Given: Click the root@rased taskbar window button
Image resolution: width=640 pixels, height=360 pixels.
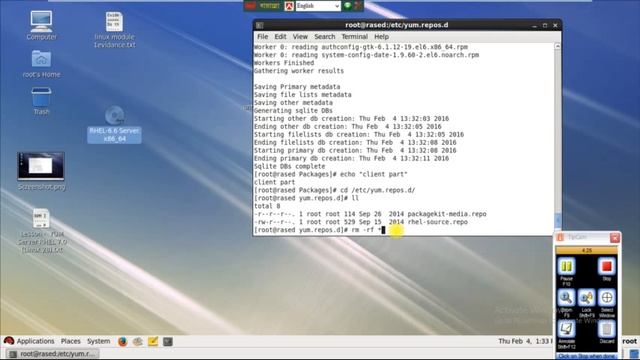Looking at the screenshot, I should 53,354.
